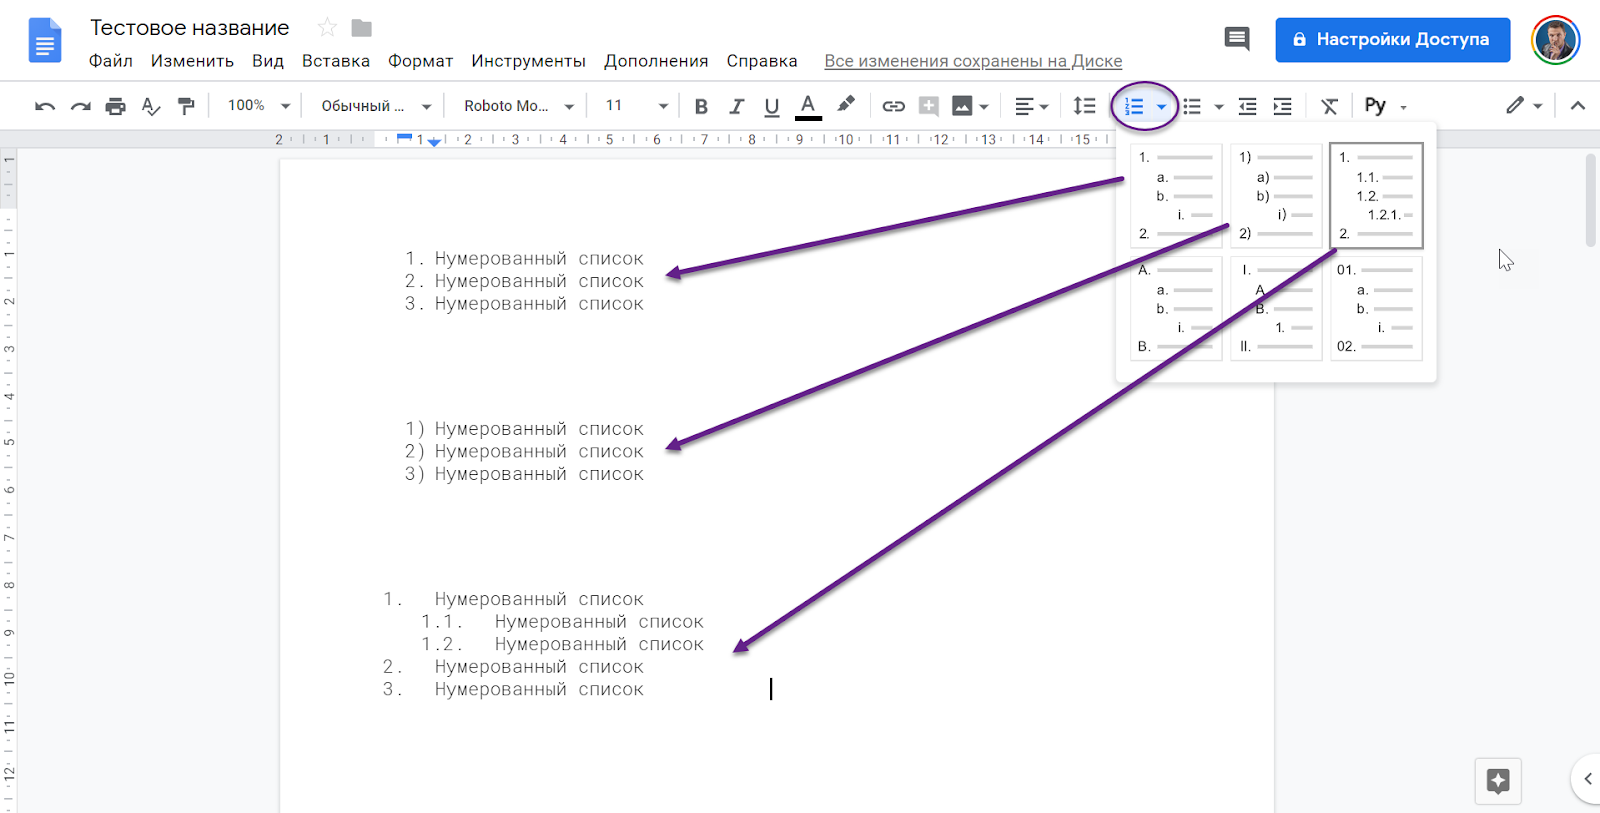Open the Справка menu

point(762,61)
